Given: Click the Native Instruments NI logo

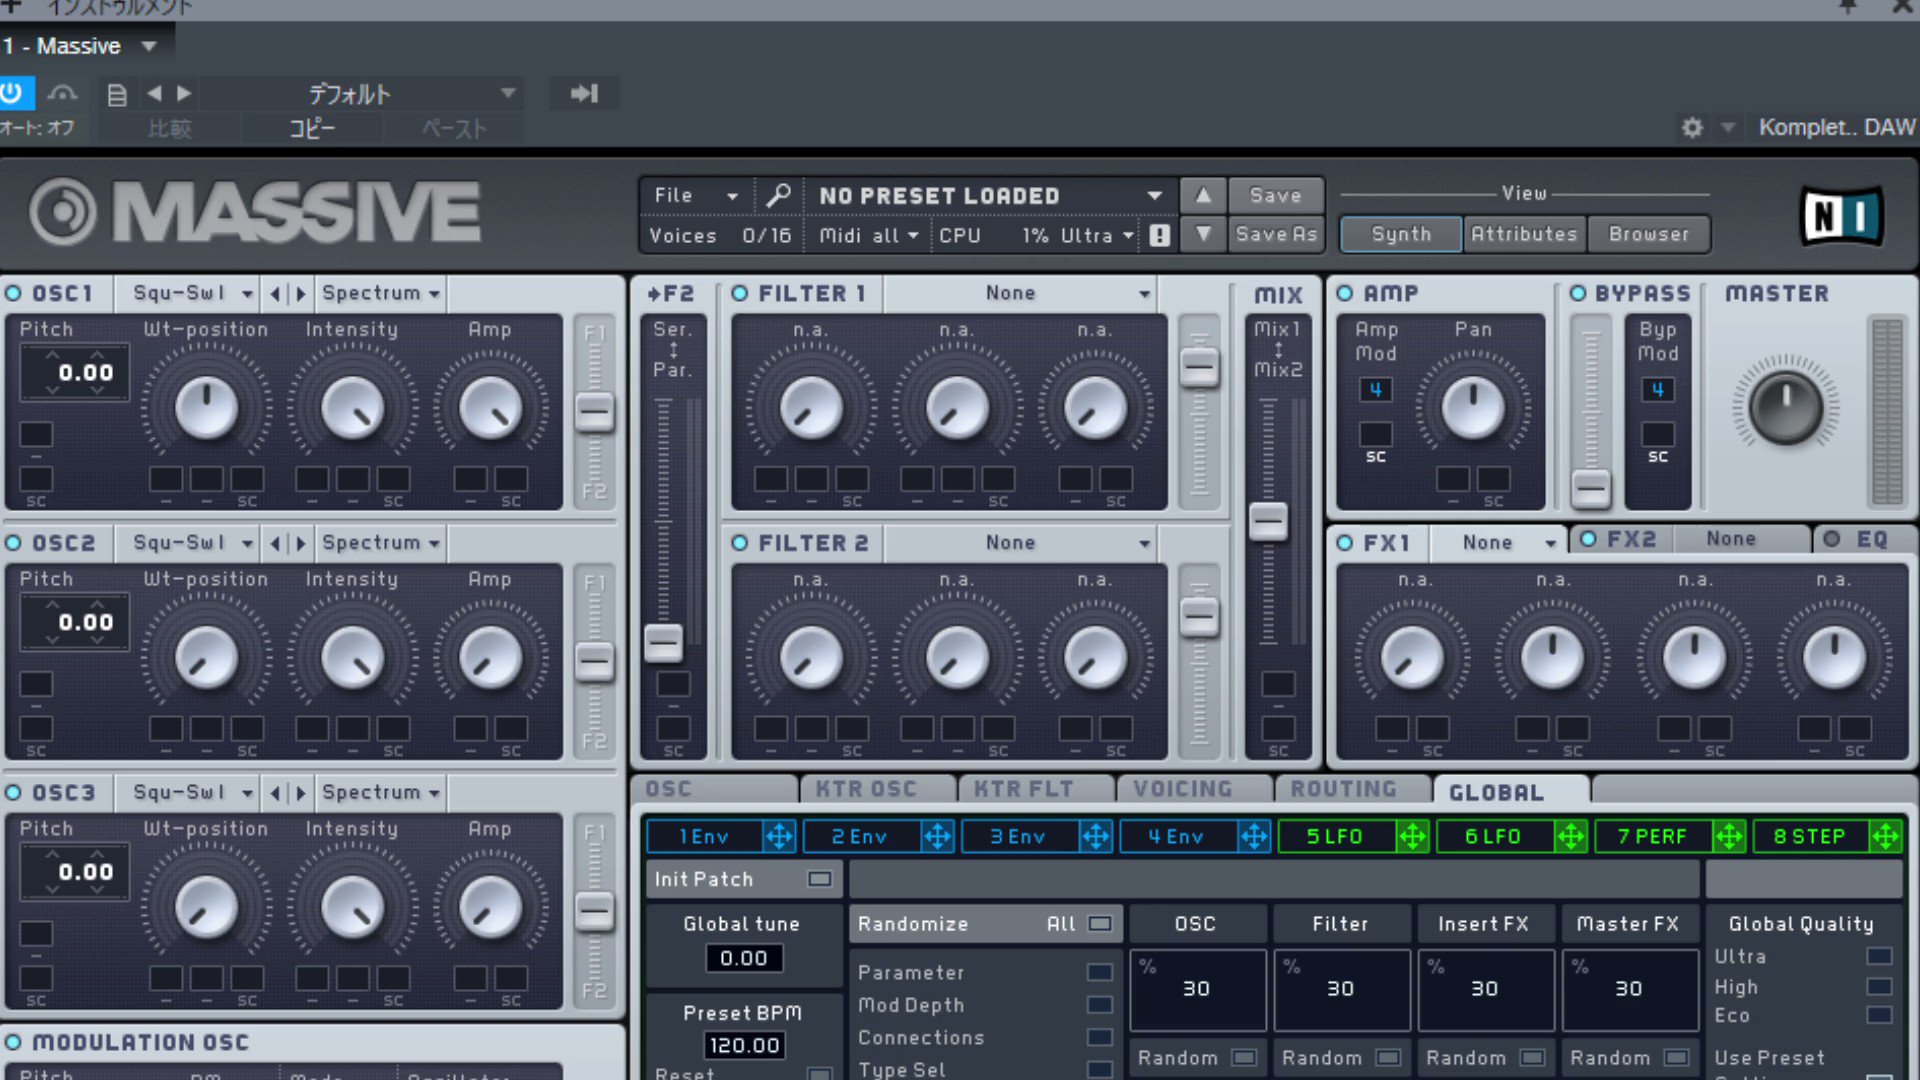Looking at the screenshot, I should (1841, 215).
